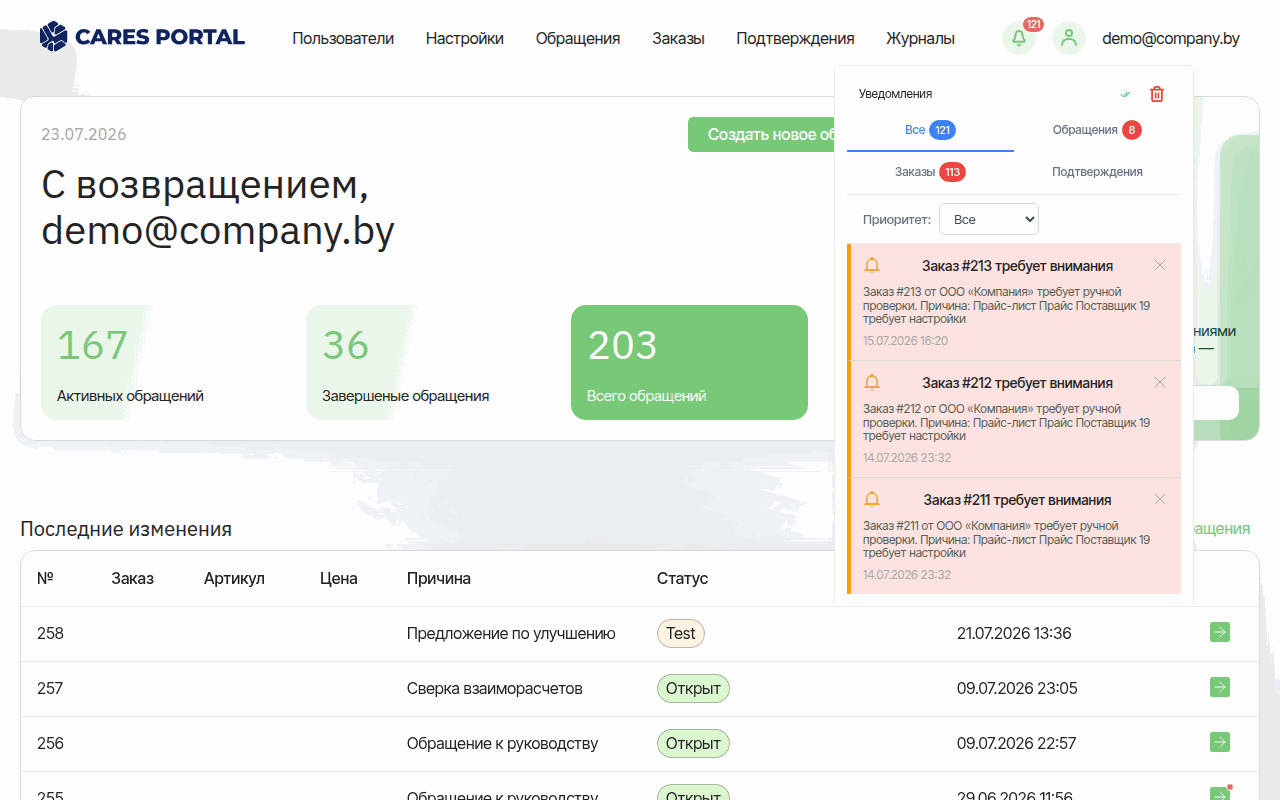Screen dimensions: 1280x800
Task: Dismiss the Заказ #211 notification
Action: click(x=1160, y=499)
